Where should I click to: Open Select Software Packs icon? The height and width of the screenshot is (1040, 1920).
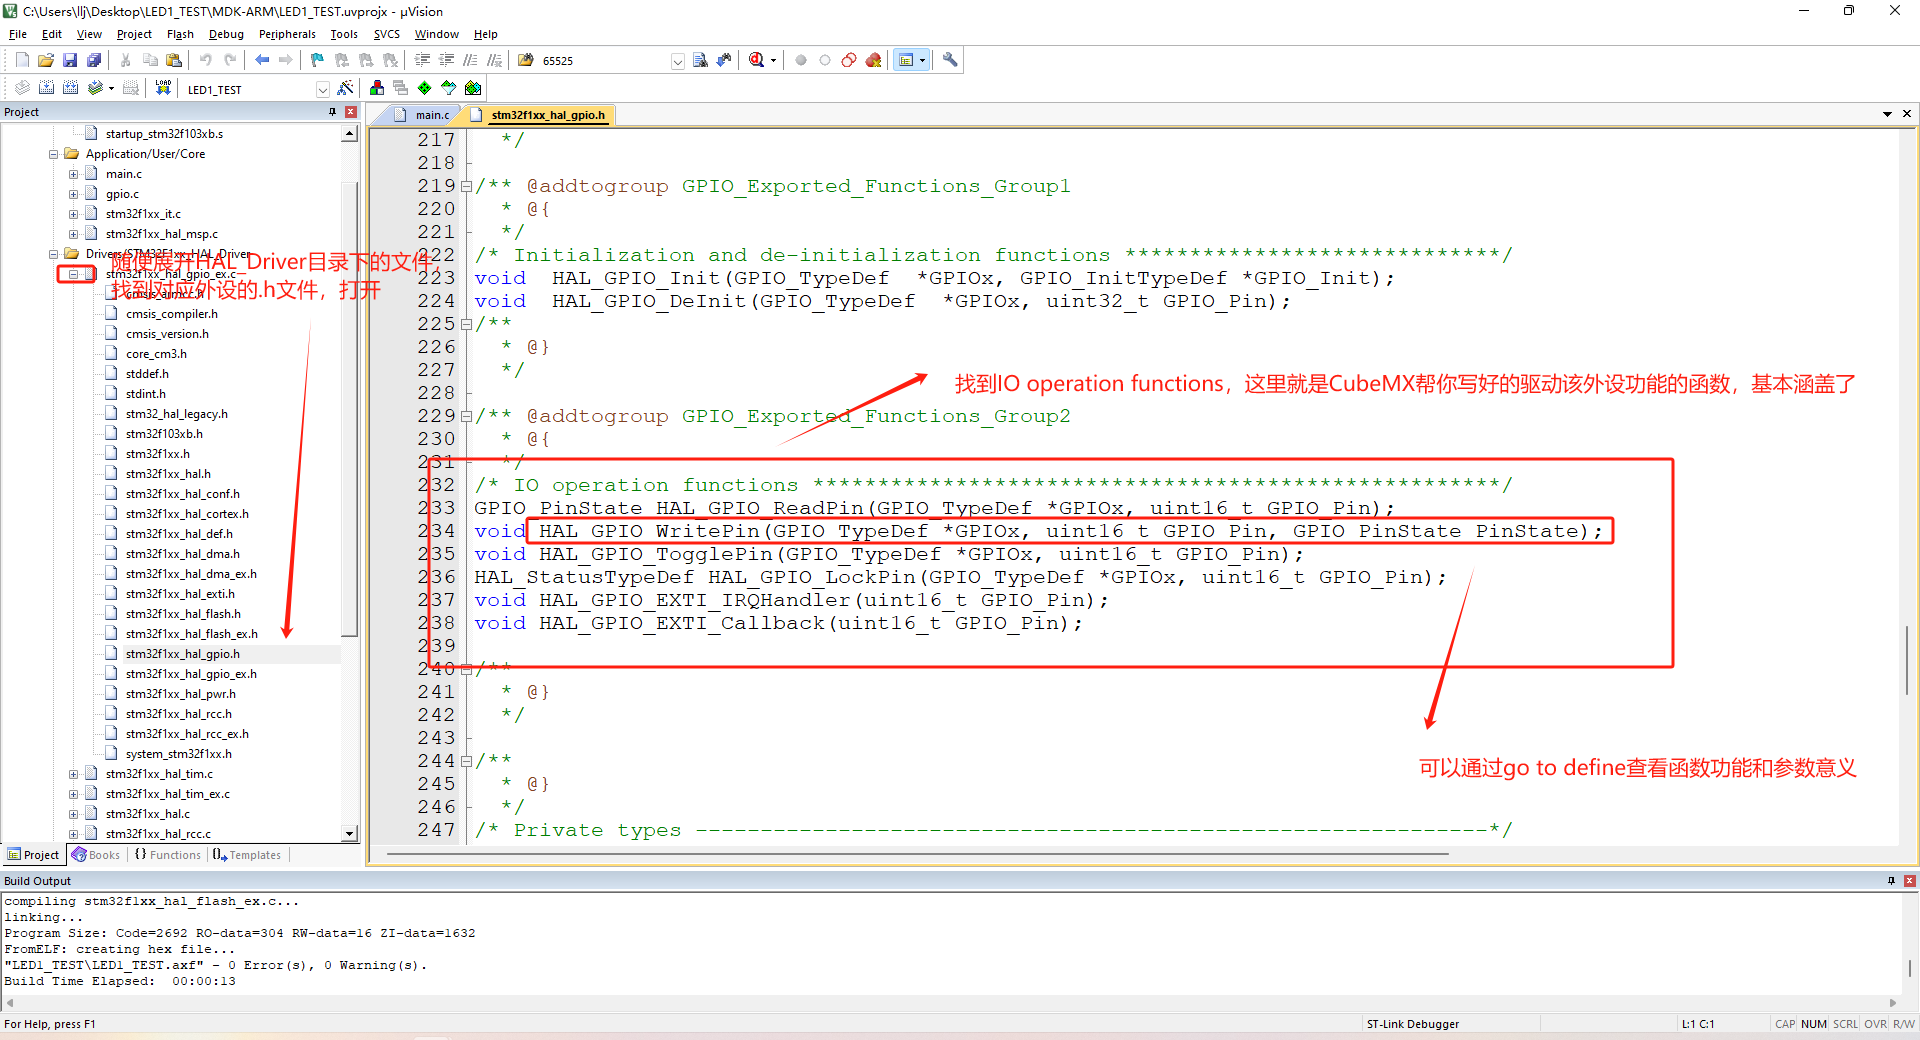click(449, 88)
